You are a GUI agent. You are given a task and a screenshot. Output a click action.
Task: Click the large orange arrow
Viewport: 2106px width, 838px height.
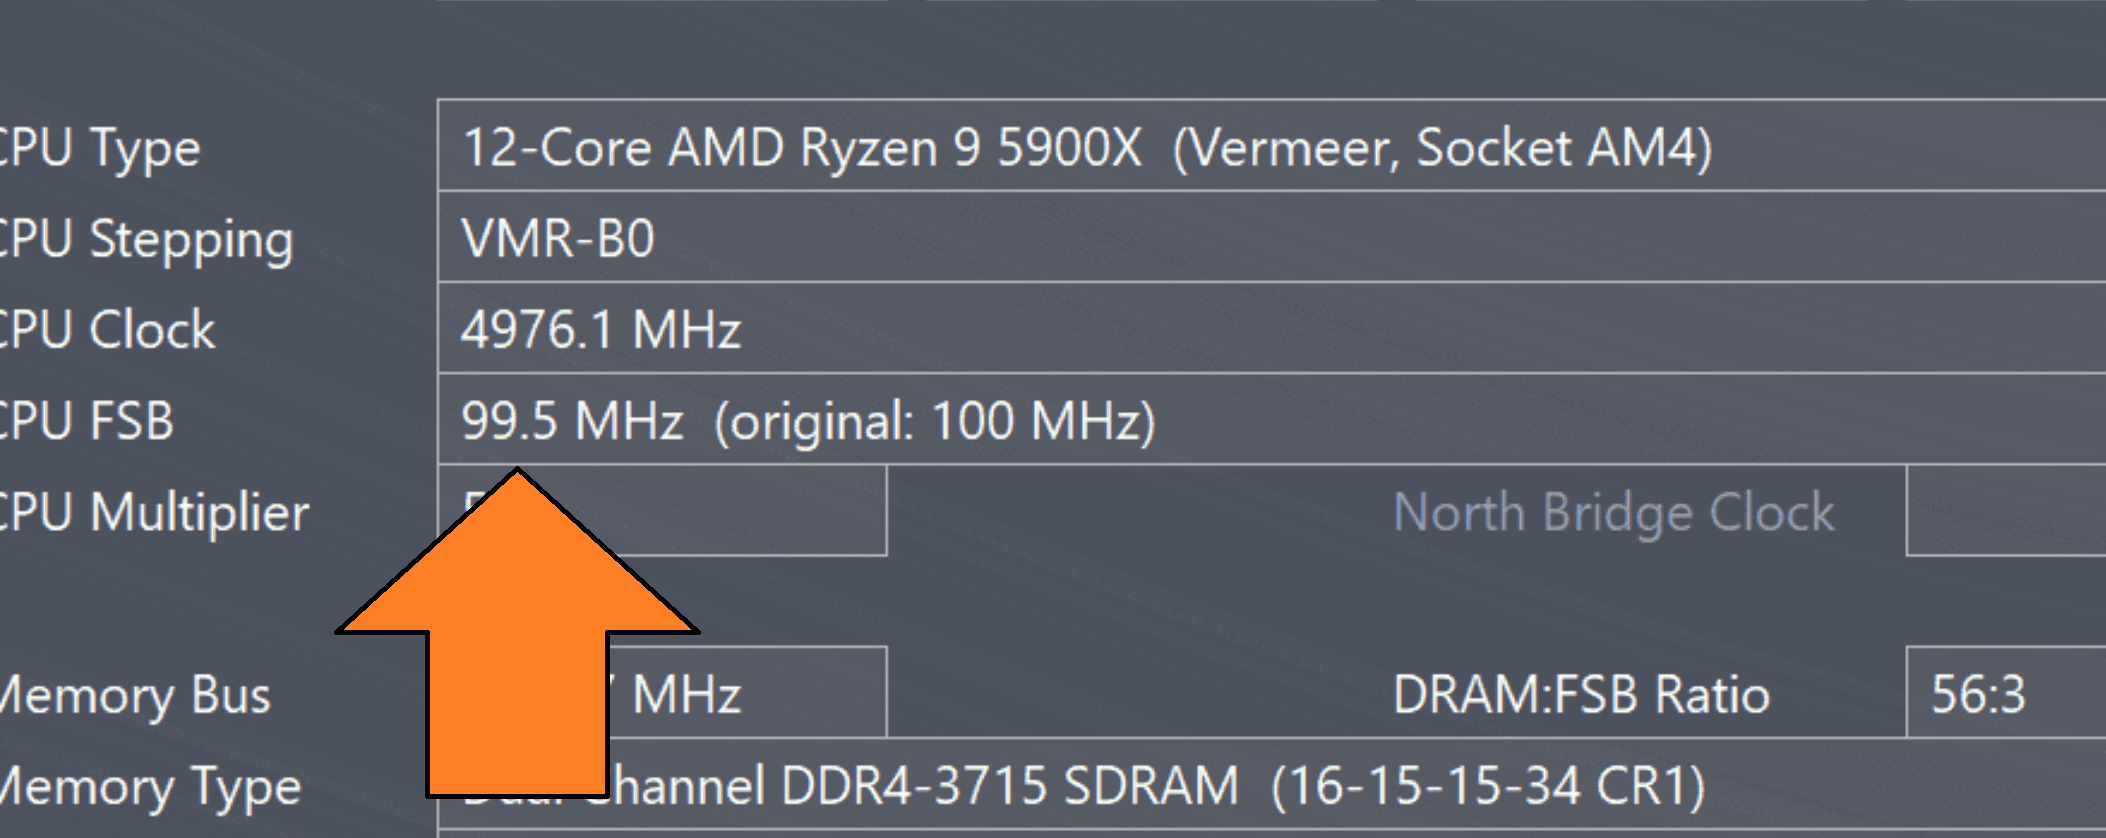pos(517,633)
